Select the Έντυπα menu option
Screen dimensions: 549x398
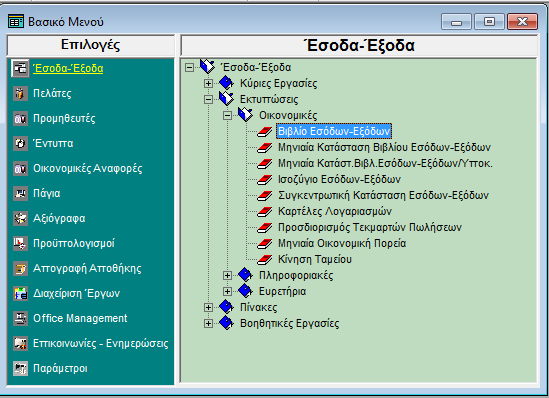click(x=53, y=143)
